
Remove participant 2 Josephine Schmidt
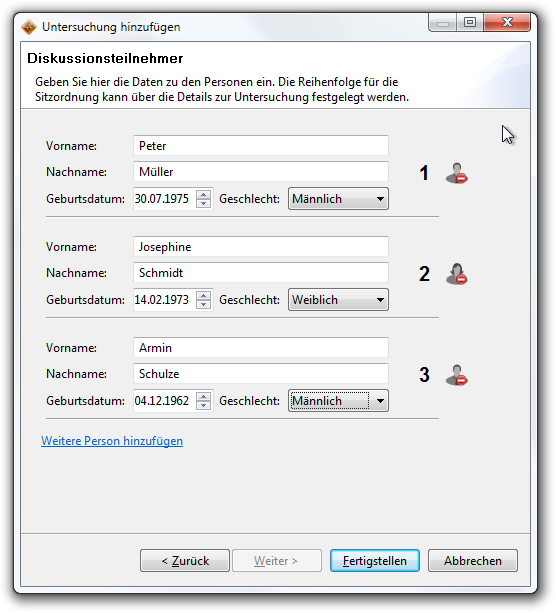(x=457, y=274)
